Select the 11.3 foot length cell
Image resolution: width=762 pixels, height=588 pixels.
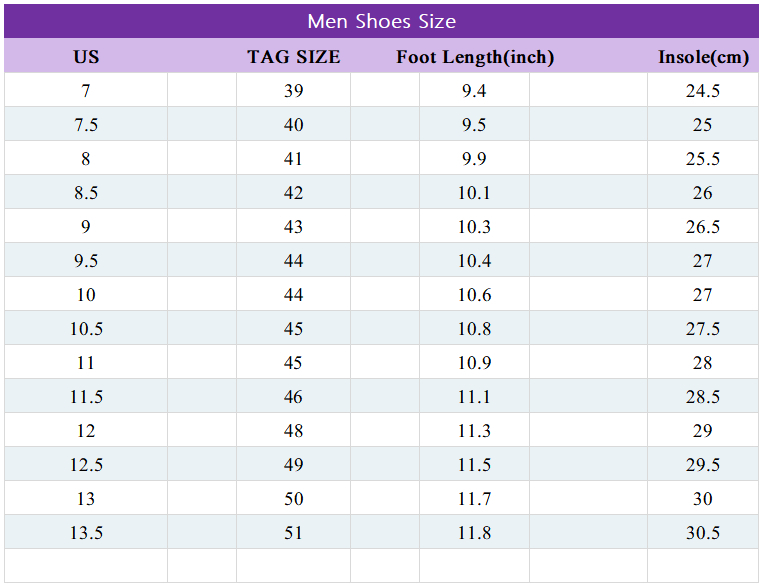click(x=475, y=431)
